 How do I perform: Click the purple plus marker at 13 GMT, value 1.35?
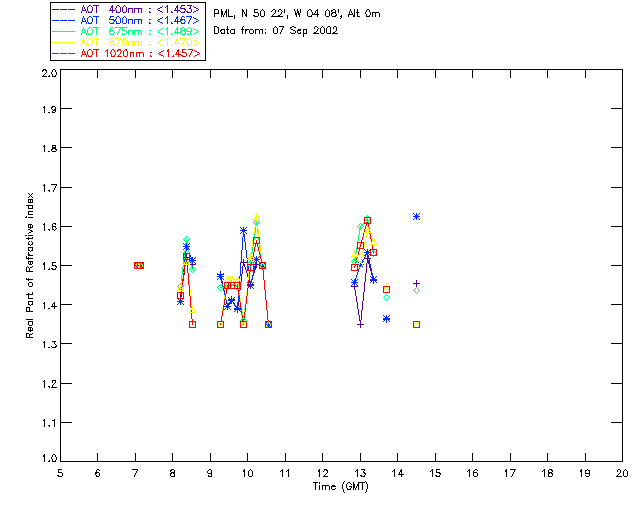click(360, 324)
